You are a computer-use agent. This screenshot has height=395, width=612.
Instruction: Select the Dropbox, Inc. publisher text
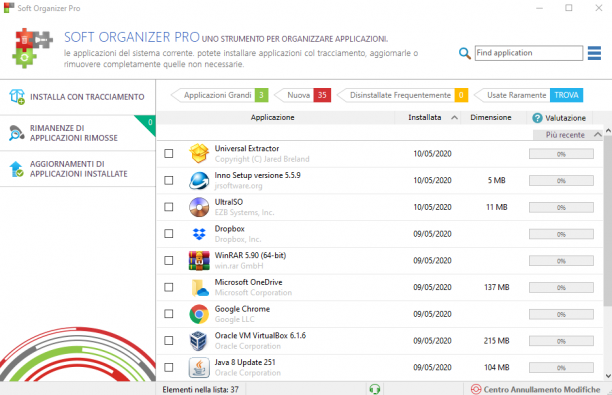click(238, 239)
